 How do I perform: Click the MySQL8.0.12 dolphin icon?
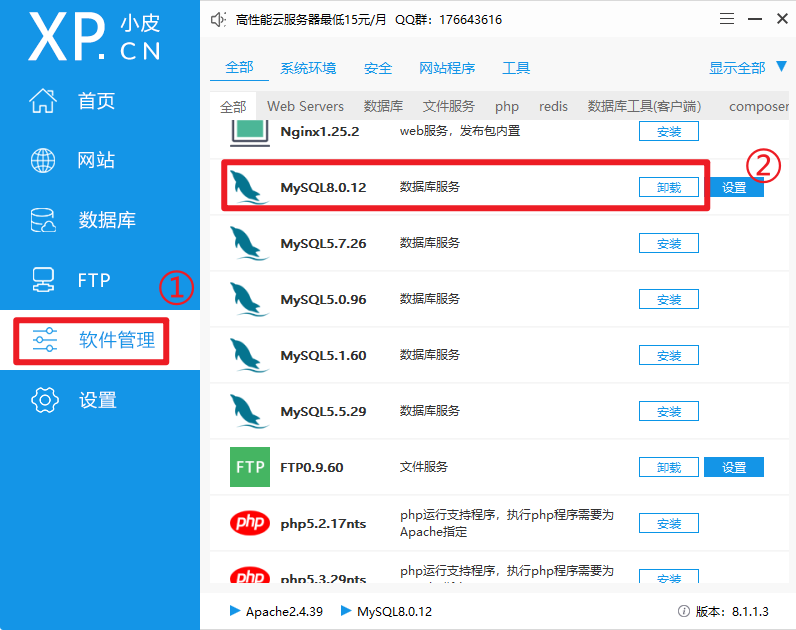pos(248,187)
